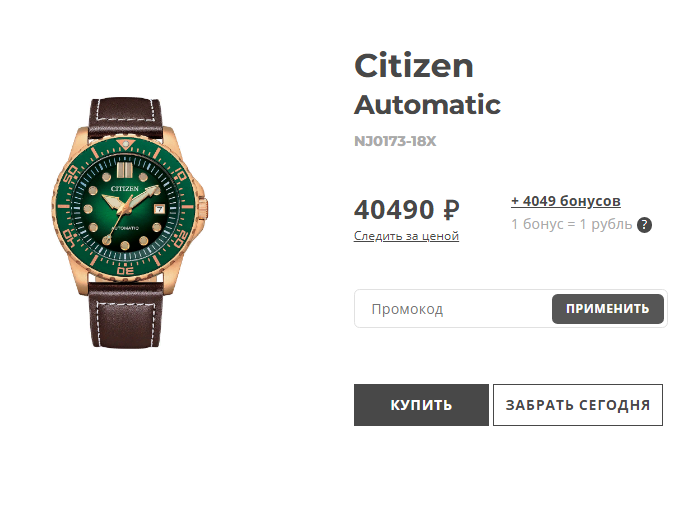The width and height of the screenshot is (688, 517).
Task: Open the + 4049 бонусов link
Action: [566, 201]
